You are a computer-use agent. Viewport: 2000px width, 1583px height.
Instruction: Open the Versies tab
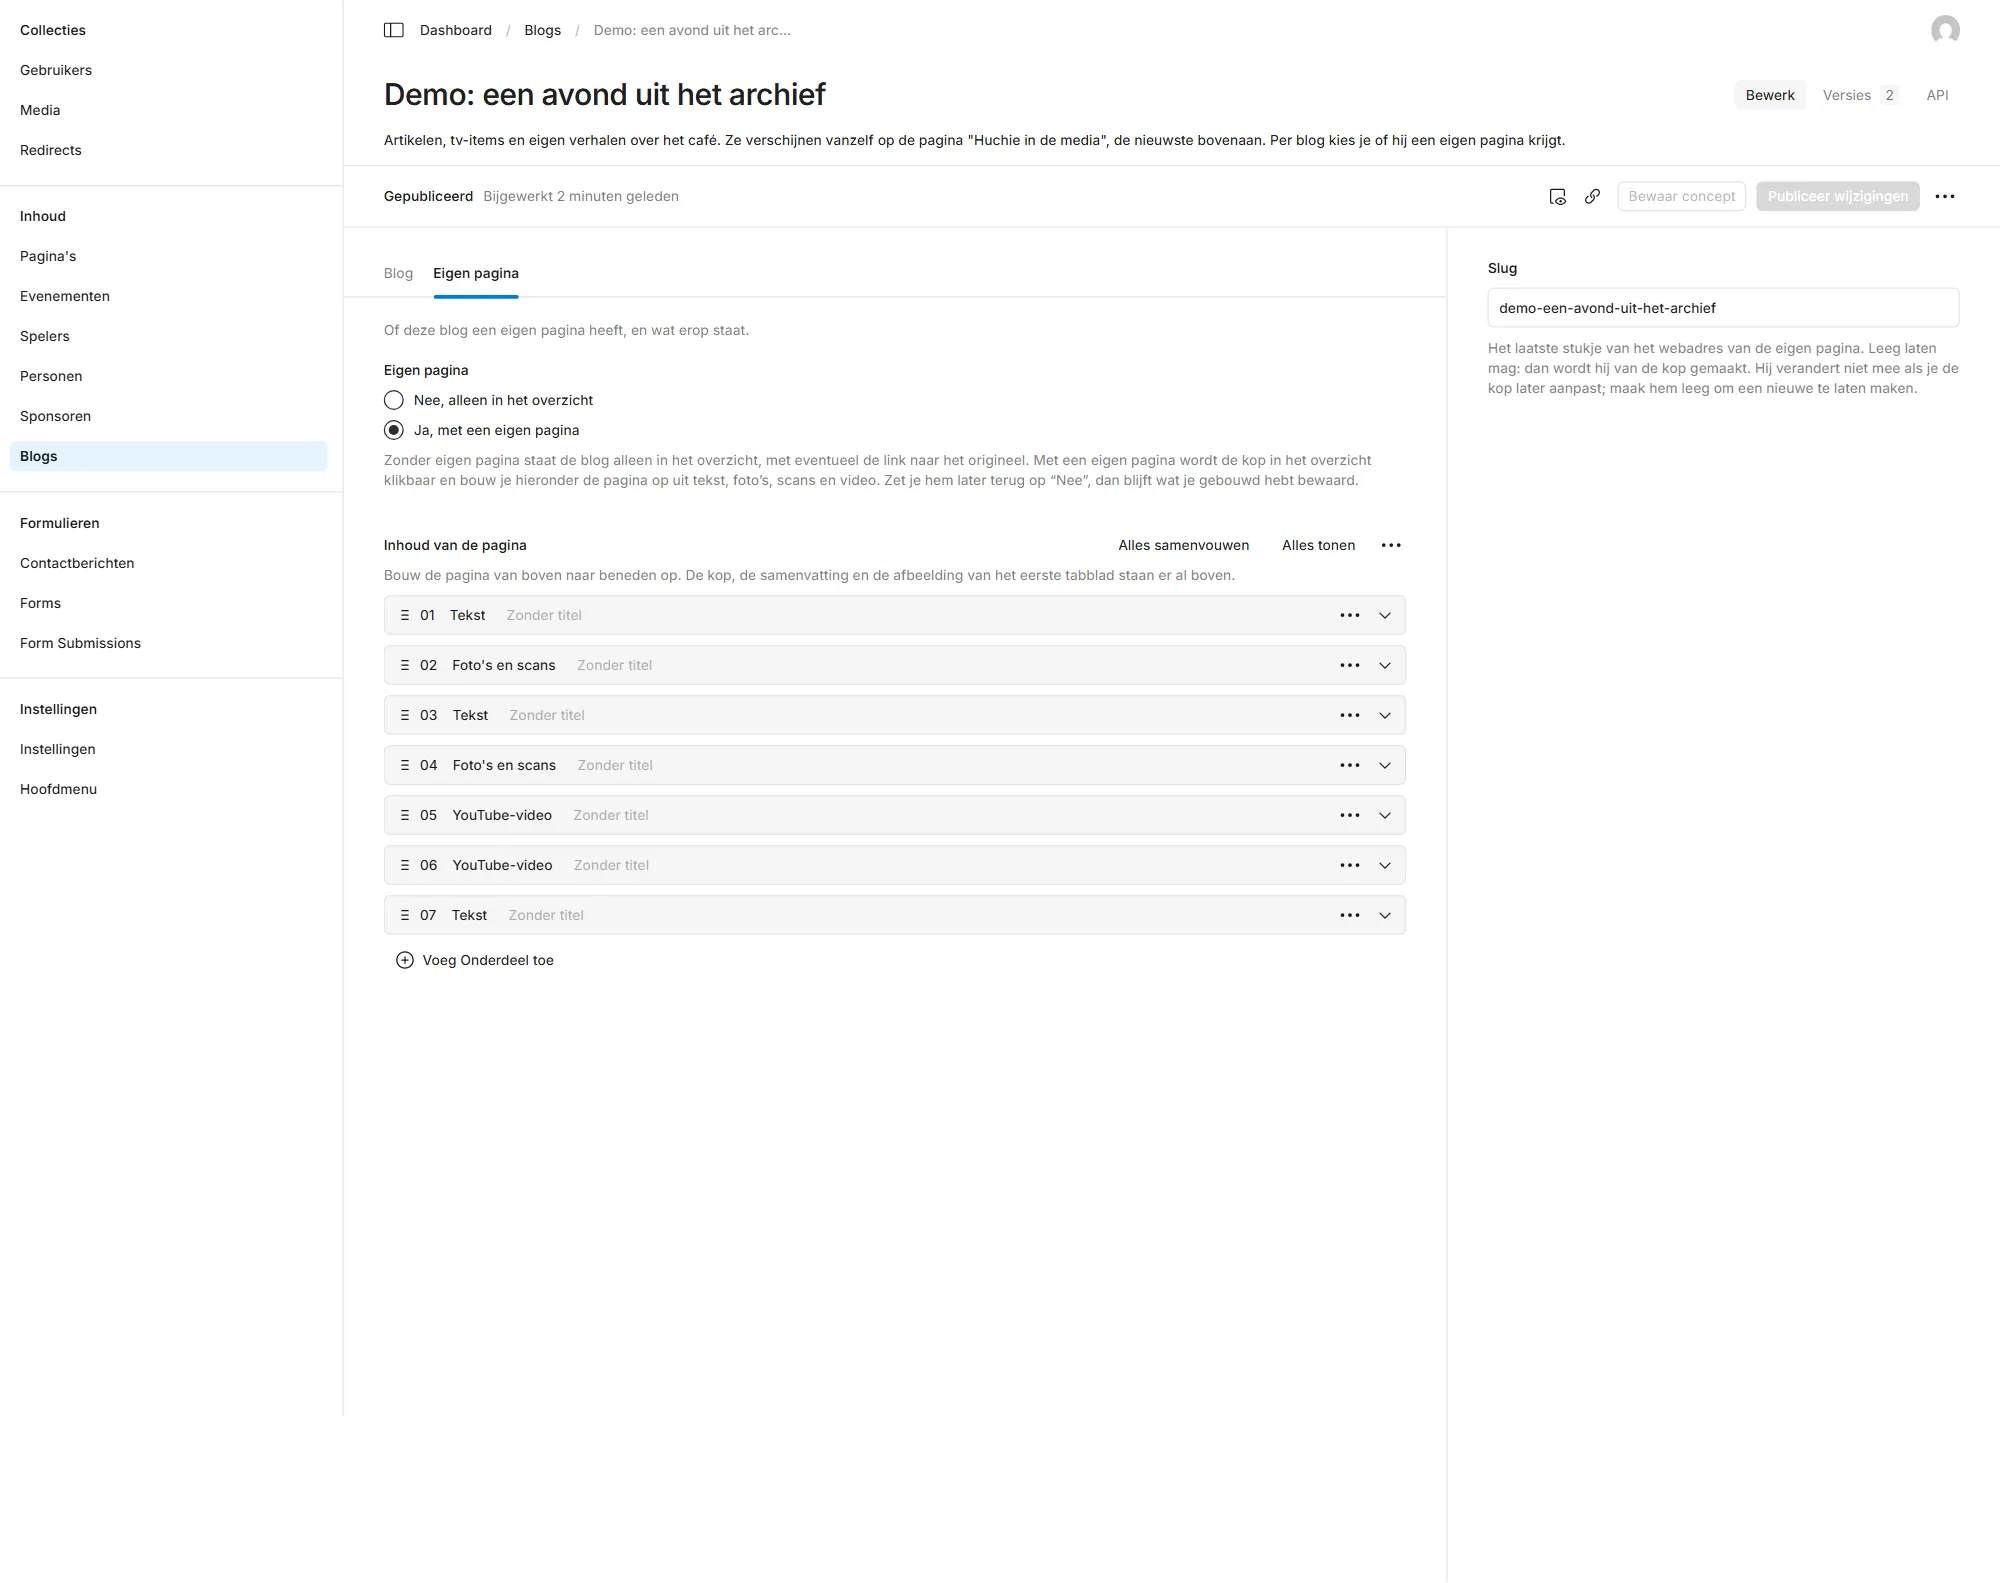[1860, 95]
